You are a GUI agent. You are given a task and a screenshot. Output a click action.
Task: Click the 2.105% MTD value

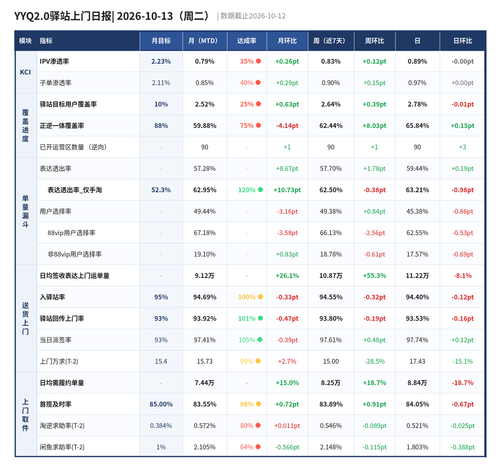click(x=205, y=447)
